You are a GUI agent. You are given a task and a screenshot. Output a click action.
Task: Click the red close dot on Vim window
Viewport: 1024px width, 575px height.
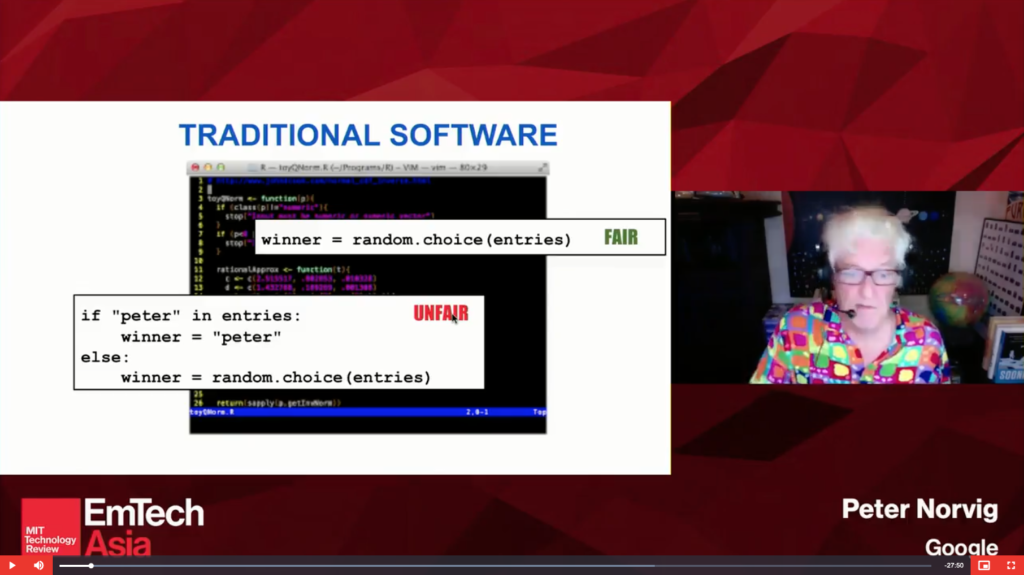[x=196, y=167]
